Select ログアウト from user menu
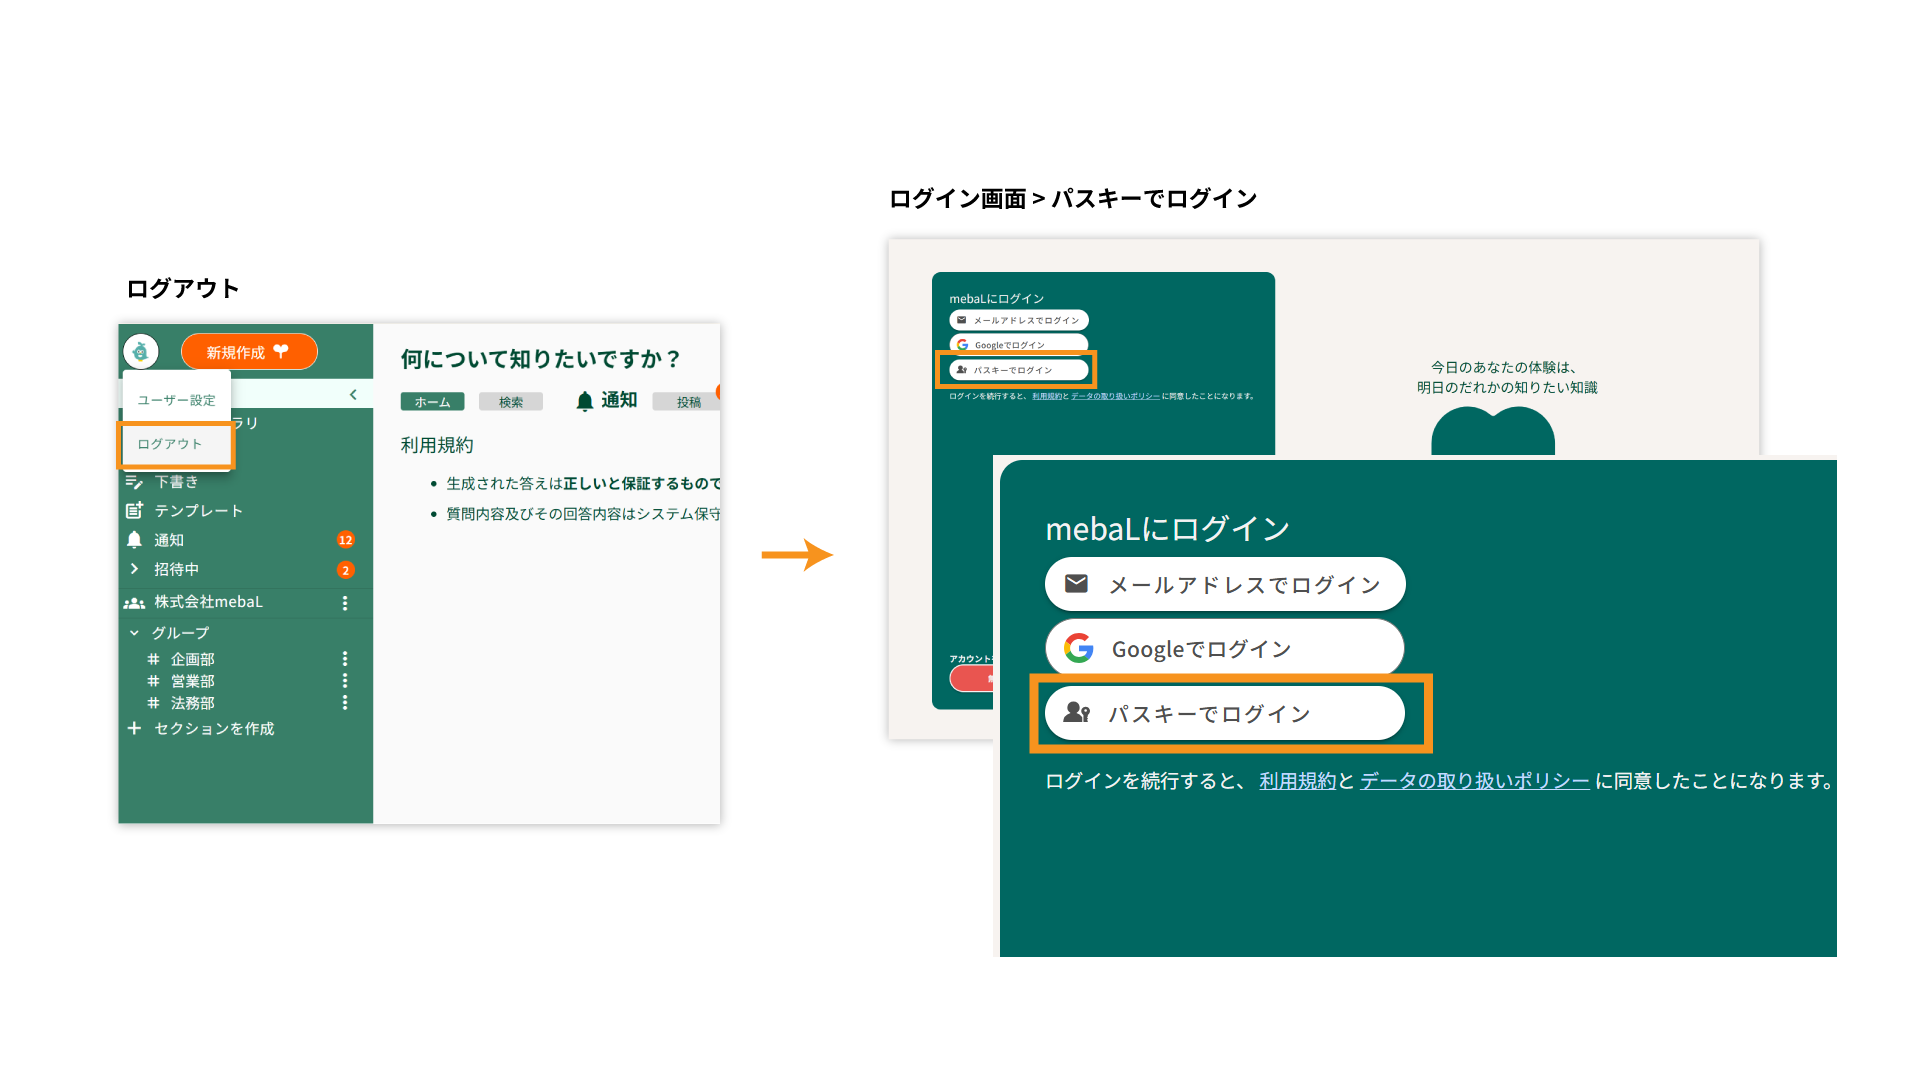This screenshot has width=1920, height=1080. point(170,444)
